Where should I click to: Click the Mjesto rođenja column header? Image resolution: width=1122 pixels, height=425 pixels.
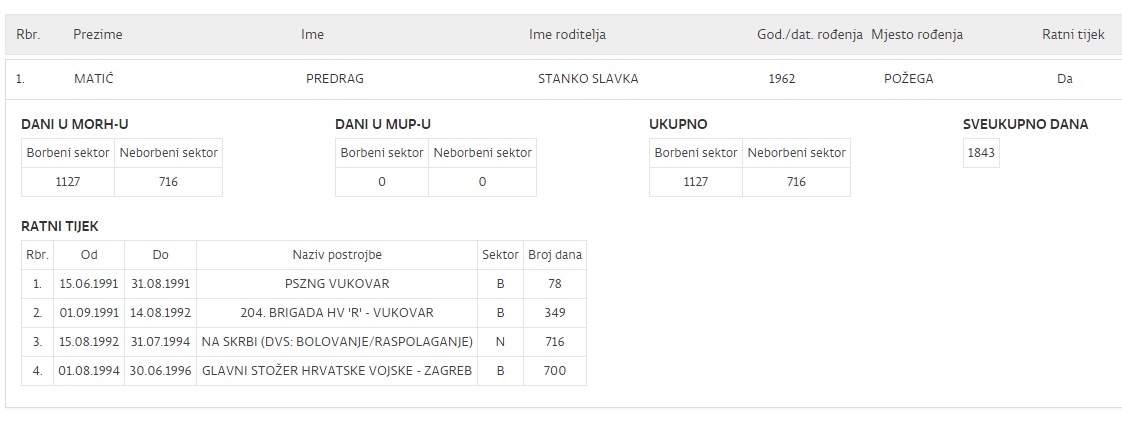coord(917,35)
